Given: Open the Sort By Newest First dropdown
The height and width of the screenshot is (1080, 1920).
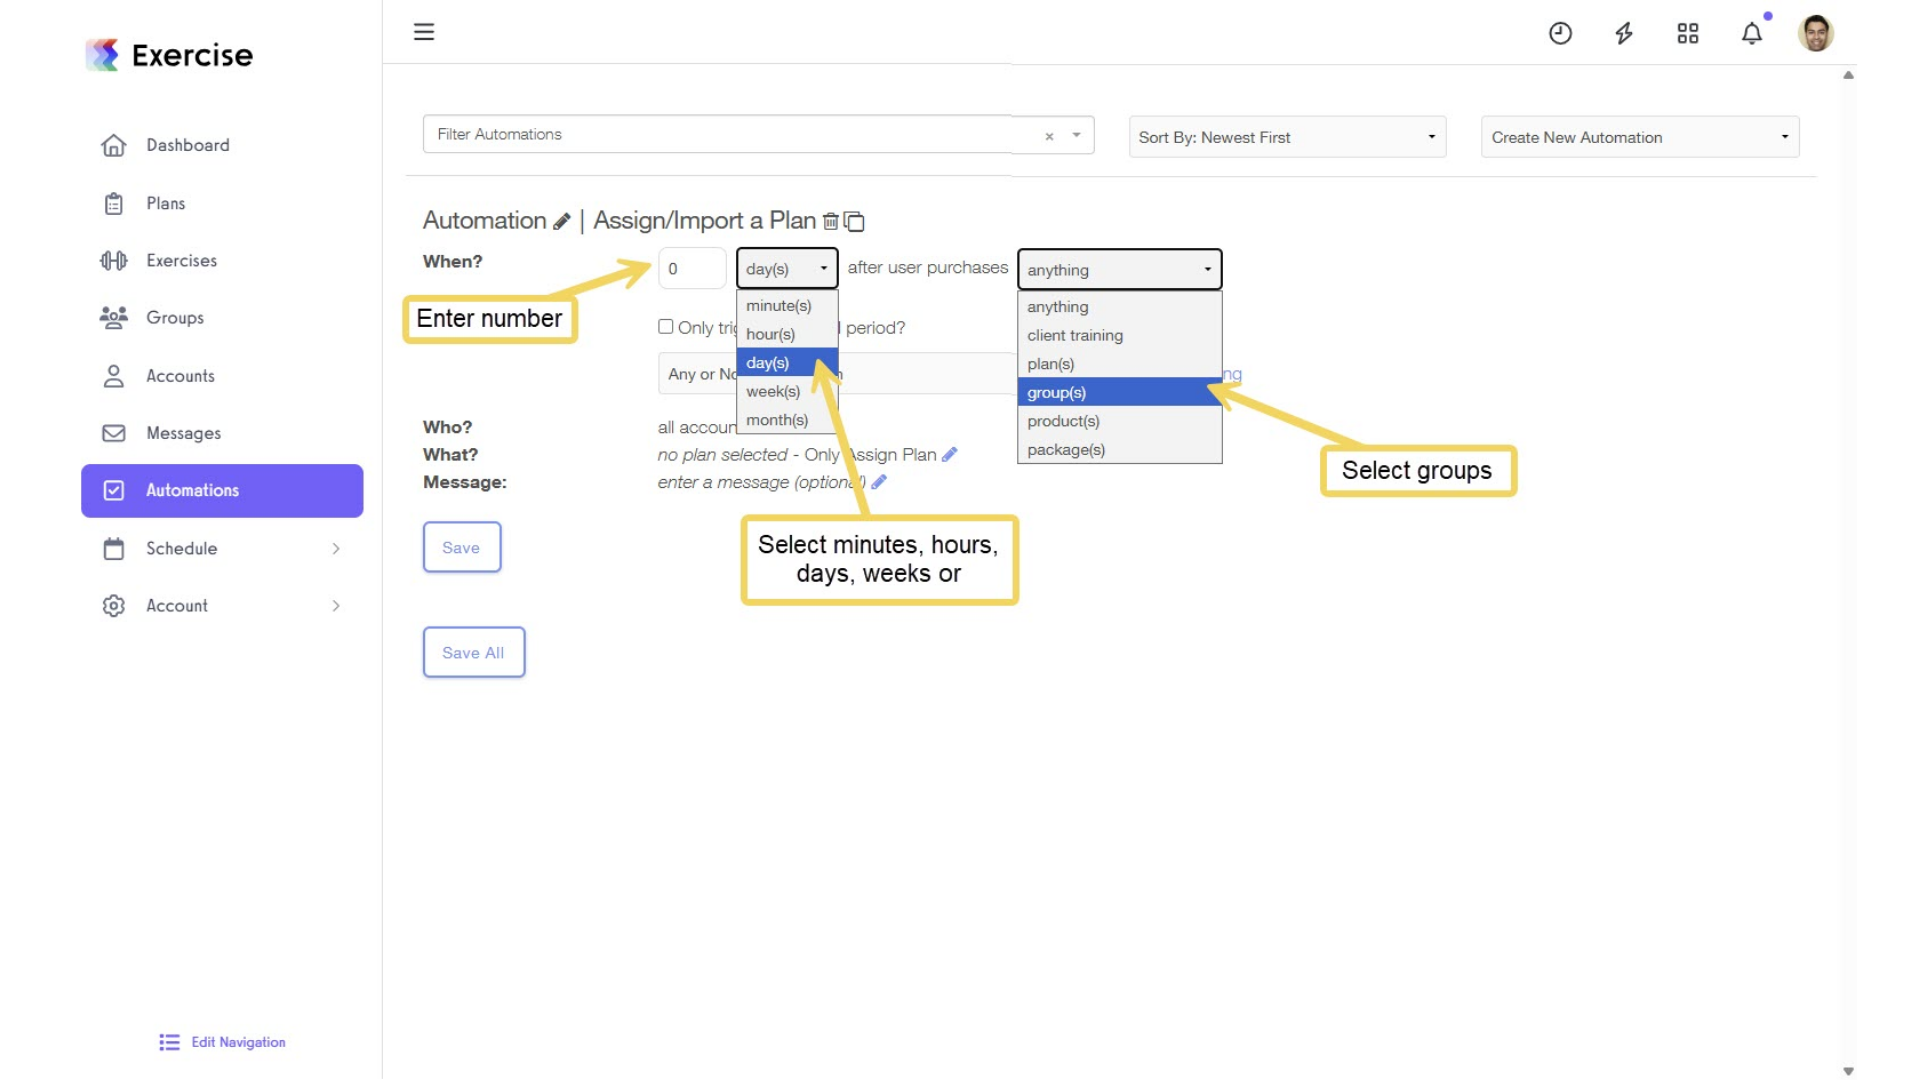Looking at the screenshot, I should click(x=1287, y=137).
